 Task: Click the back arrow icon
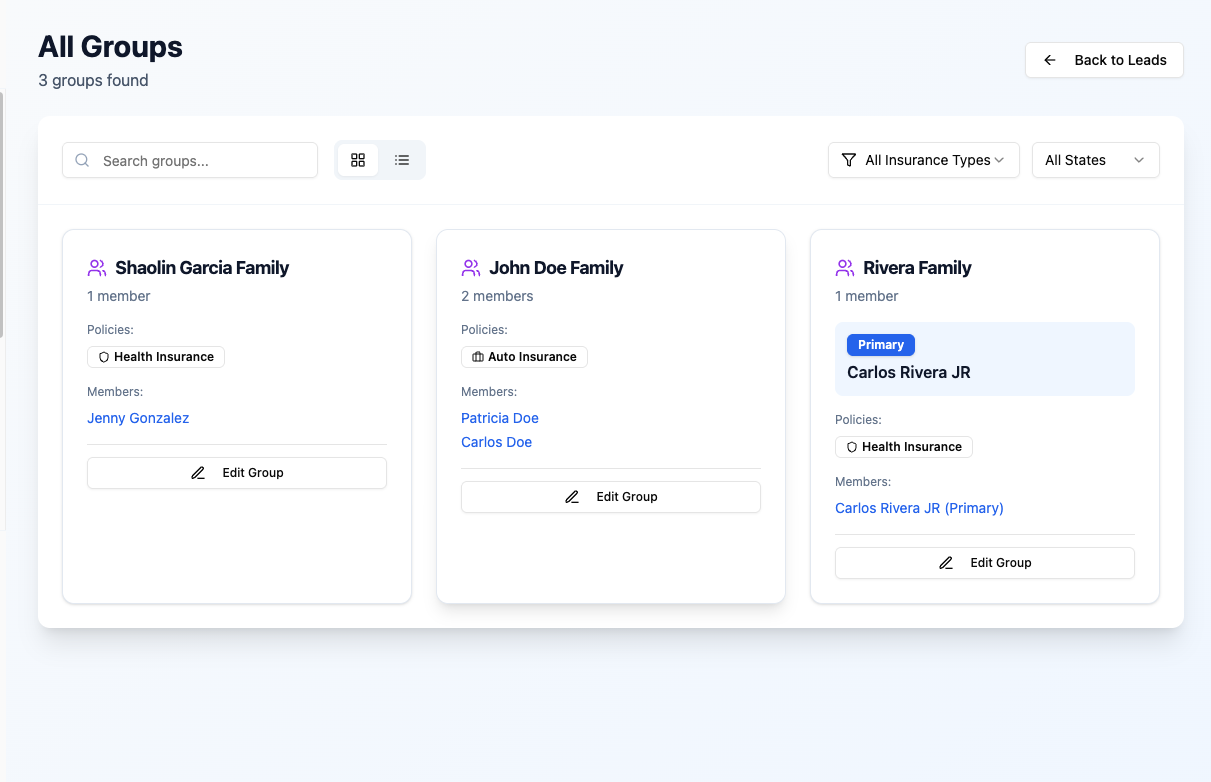[1050, 60]
